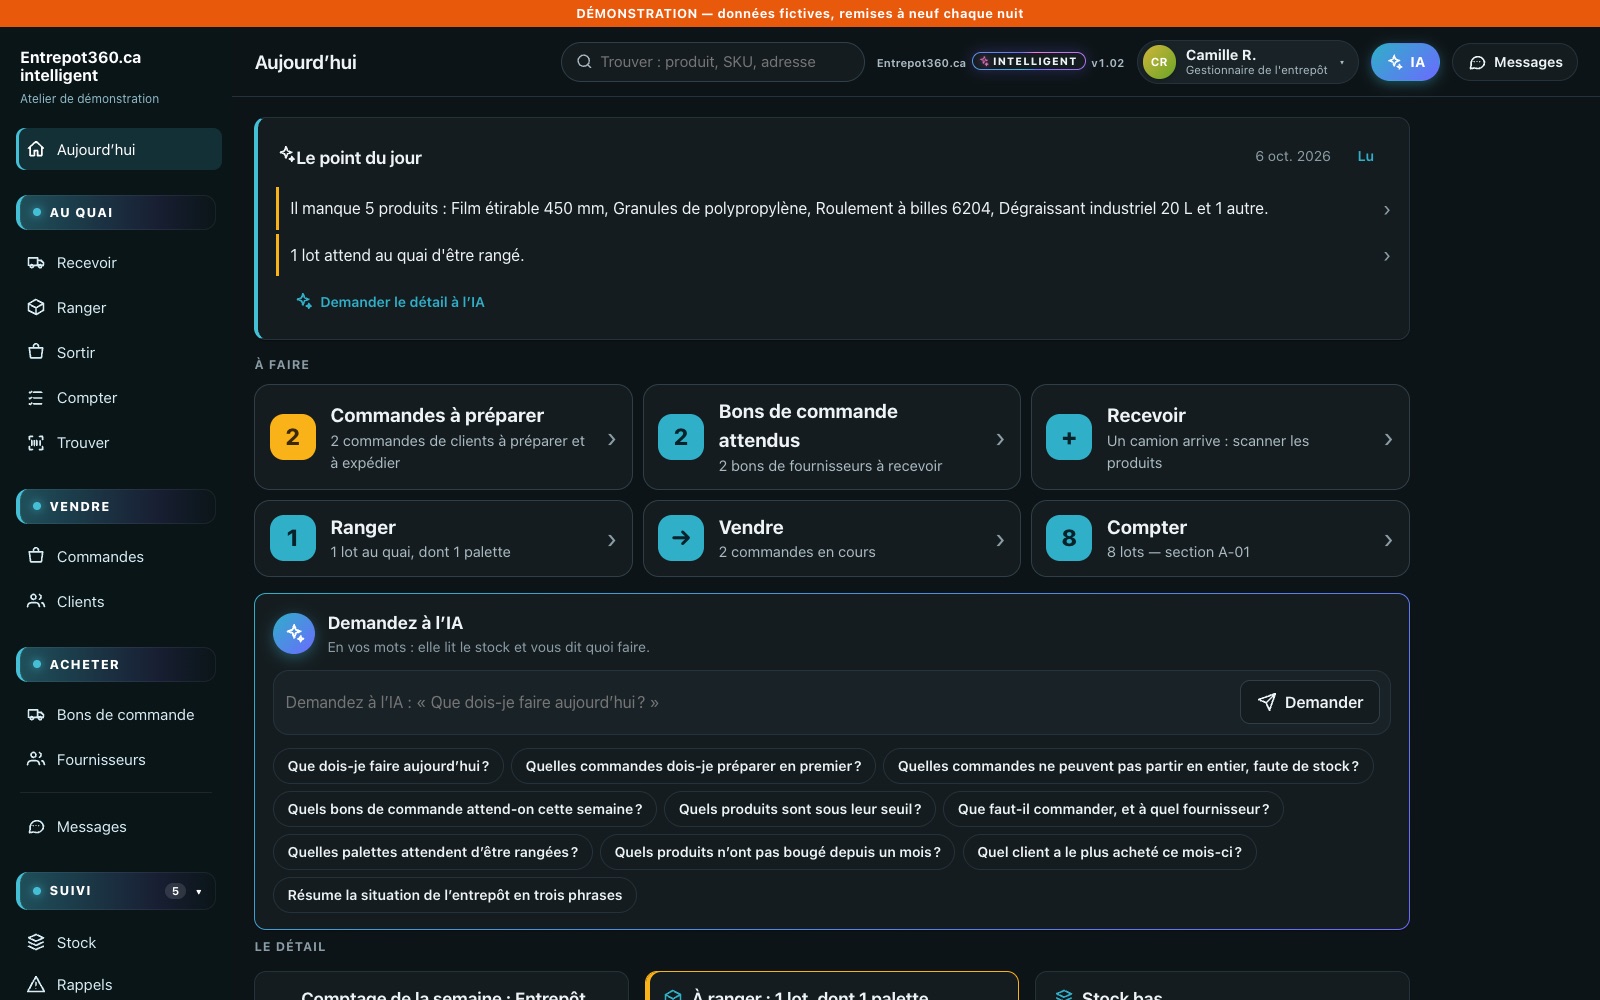1600x1000 pixels.
Task: Open Bons de commande truck icon
Action: pyautogui.click(x=36, y=715)
